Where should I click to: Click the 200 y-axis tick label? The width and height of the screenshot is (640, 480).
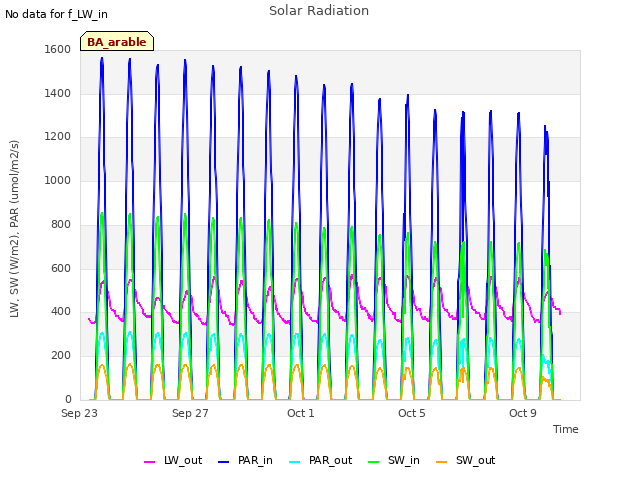tap(61, 356)
